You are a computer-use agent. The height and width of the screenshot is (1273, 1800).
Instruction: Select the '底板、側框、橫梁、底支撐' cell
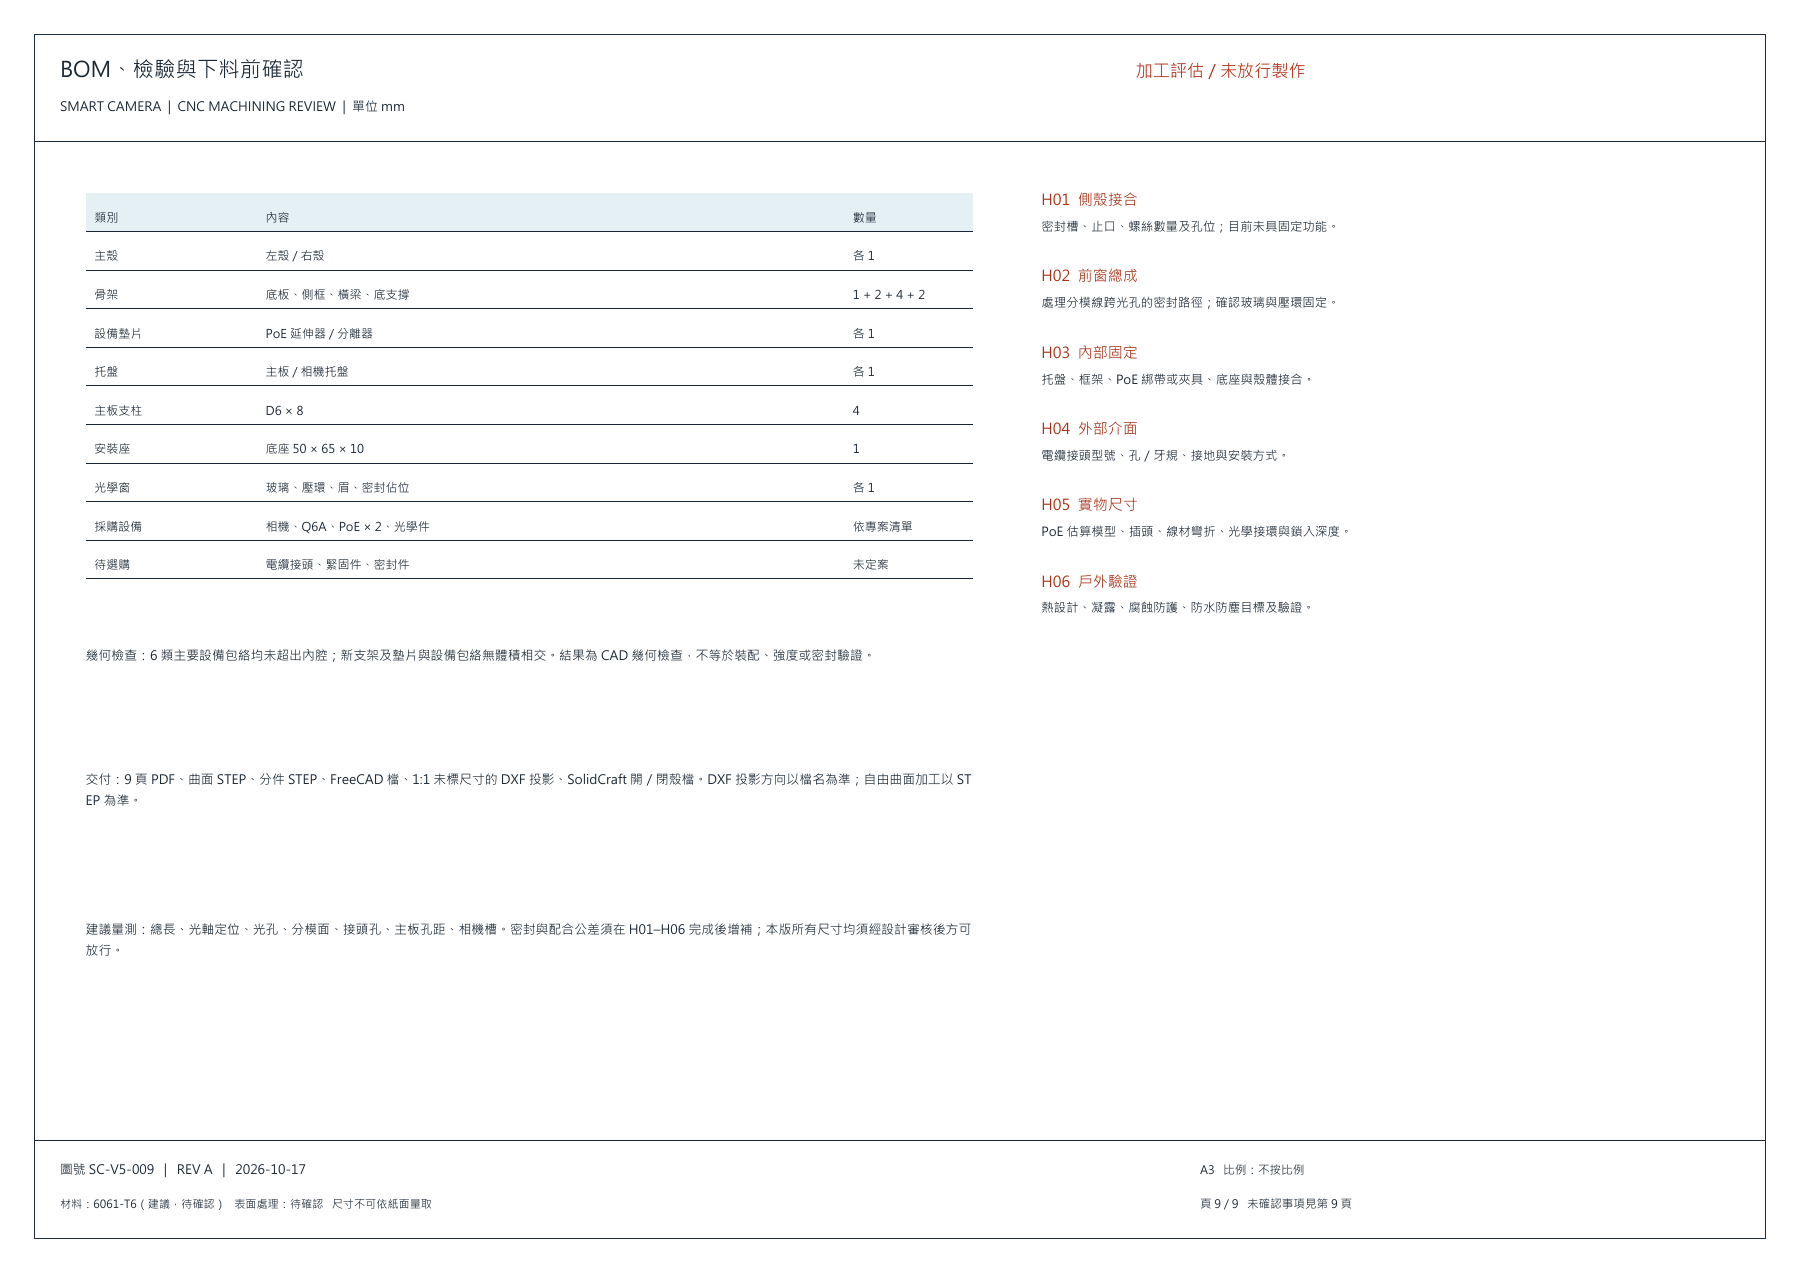click(337, 294)
